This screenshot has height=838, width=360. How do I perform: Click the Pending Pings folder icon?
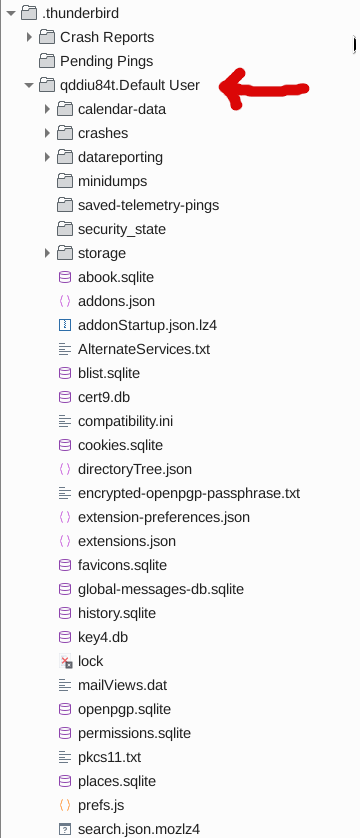pos(47,60)
